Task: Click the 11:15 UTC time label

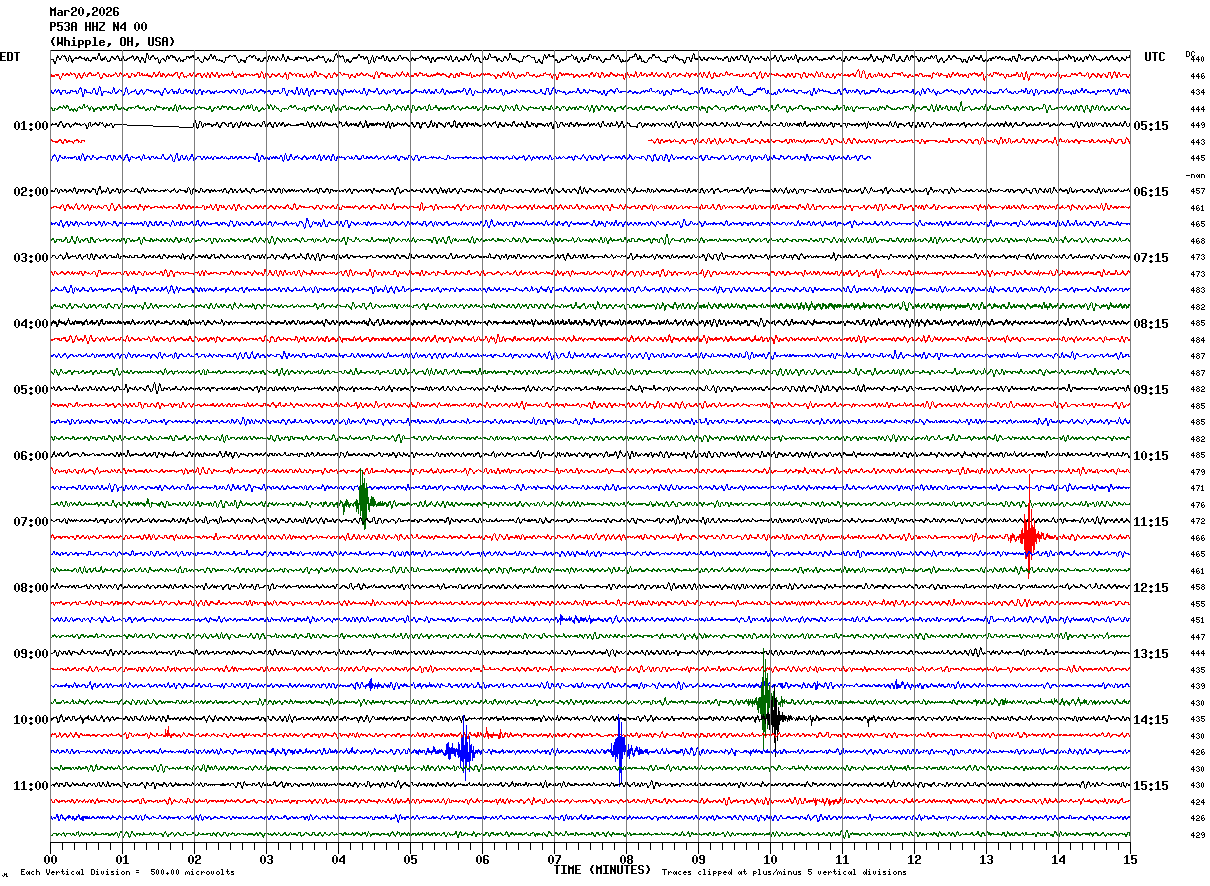Action: (x=1151, y=522)
